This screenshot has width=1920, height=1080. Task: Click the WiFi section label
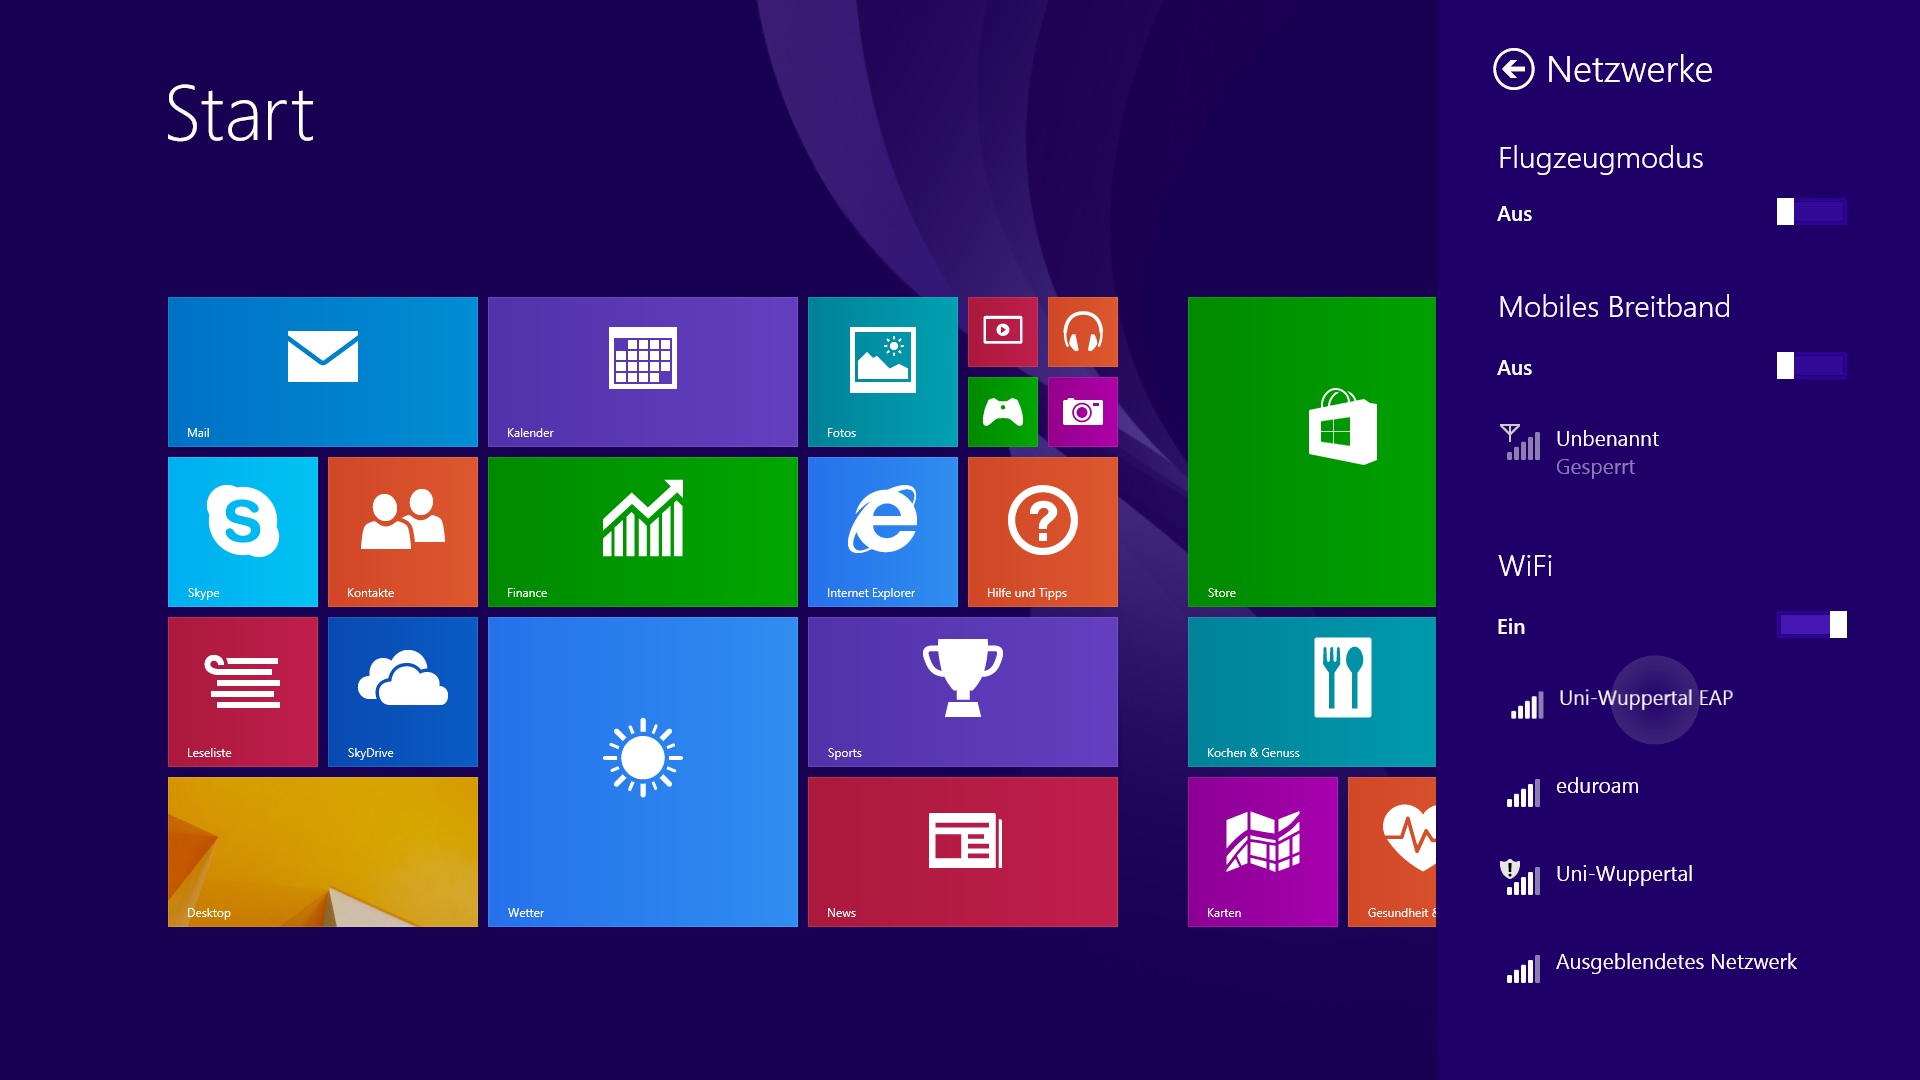pyautogui.click(x=1525, y=566)
